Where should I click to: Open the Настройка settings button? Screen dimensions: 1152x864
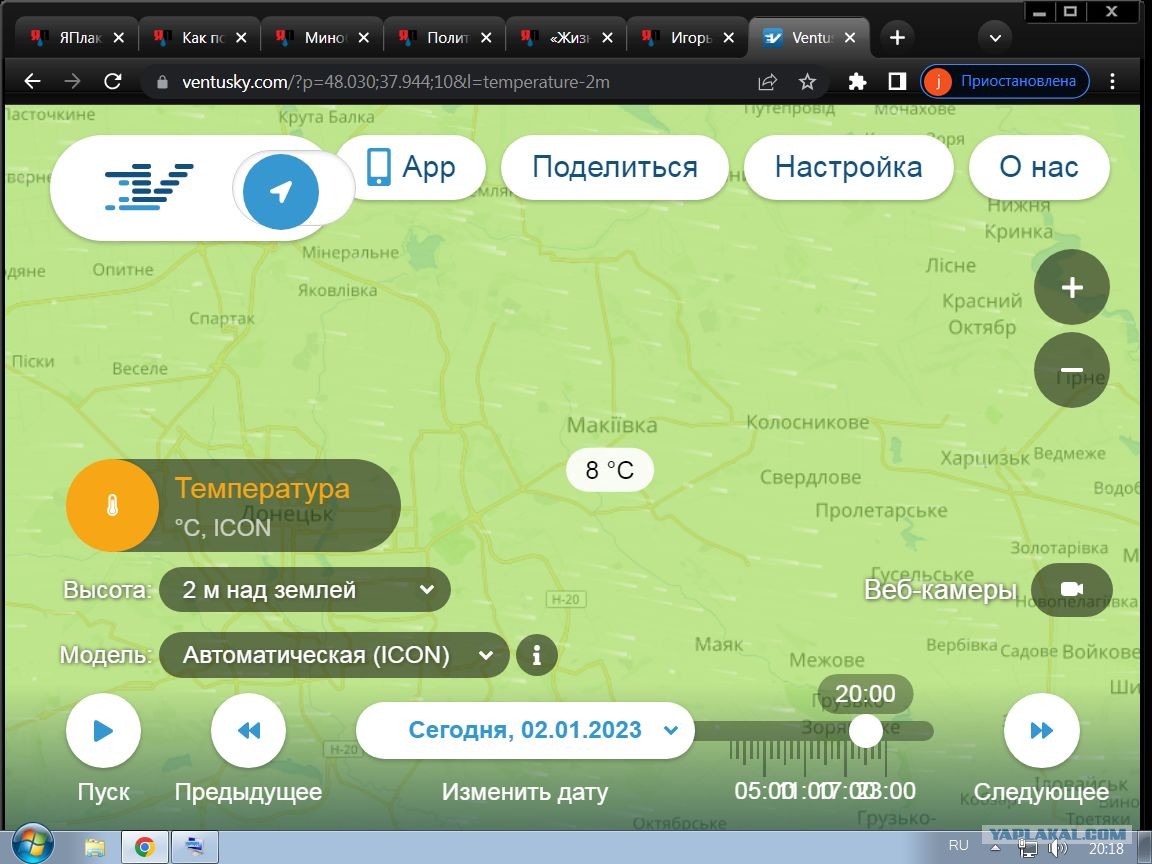point(849,168)
